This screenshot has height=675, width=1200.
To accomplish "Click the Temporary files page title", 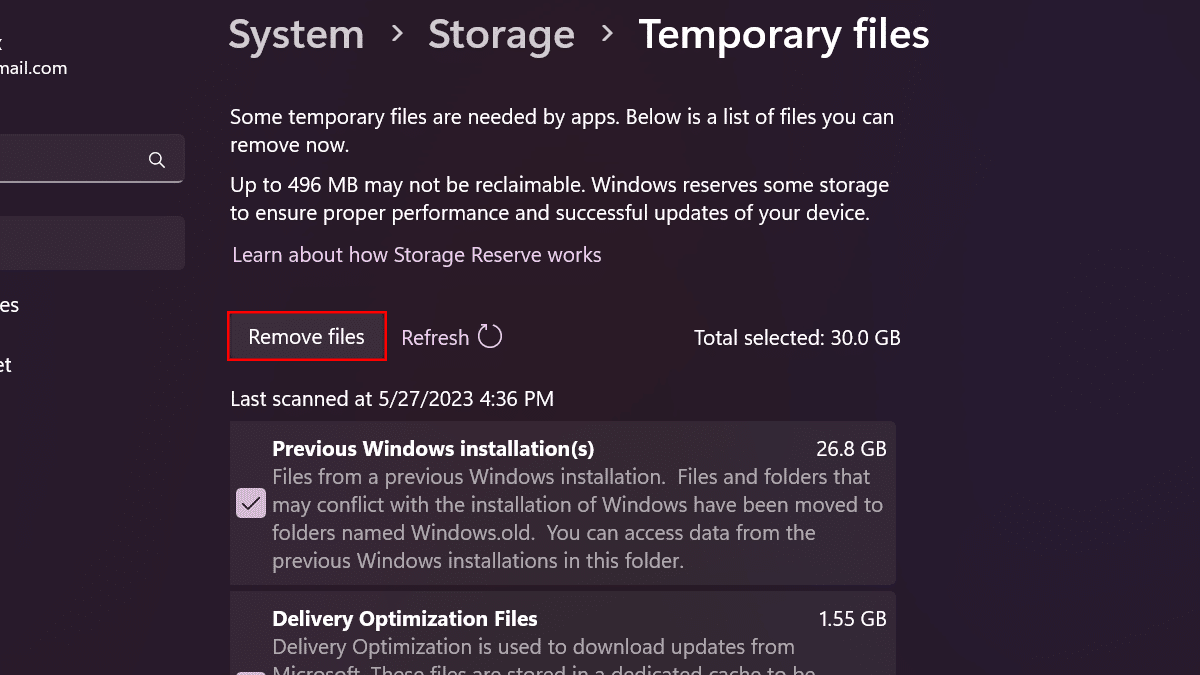I will (784, 35).
